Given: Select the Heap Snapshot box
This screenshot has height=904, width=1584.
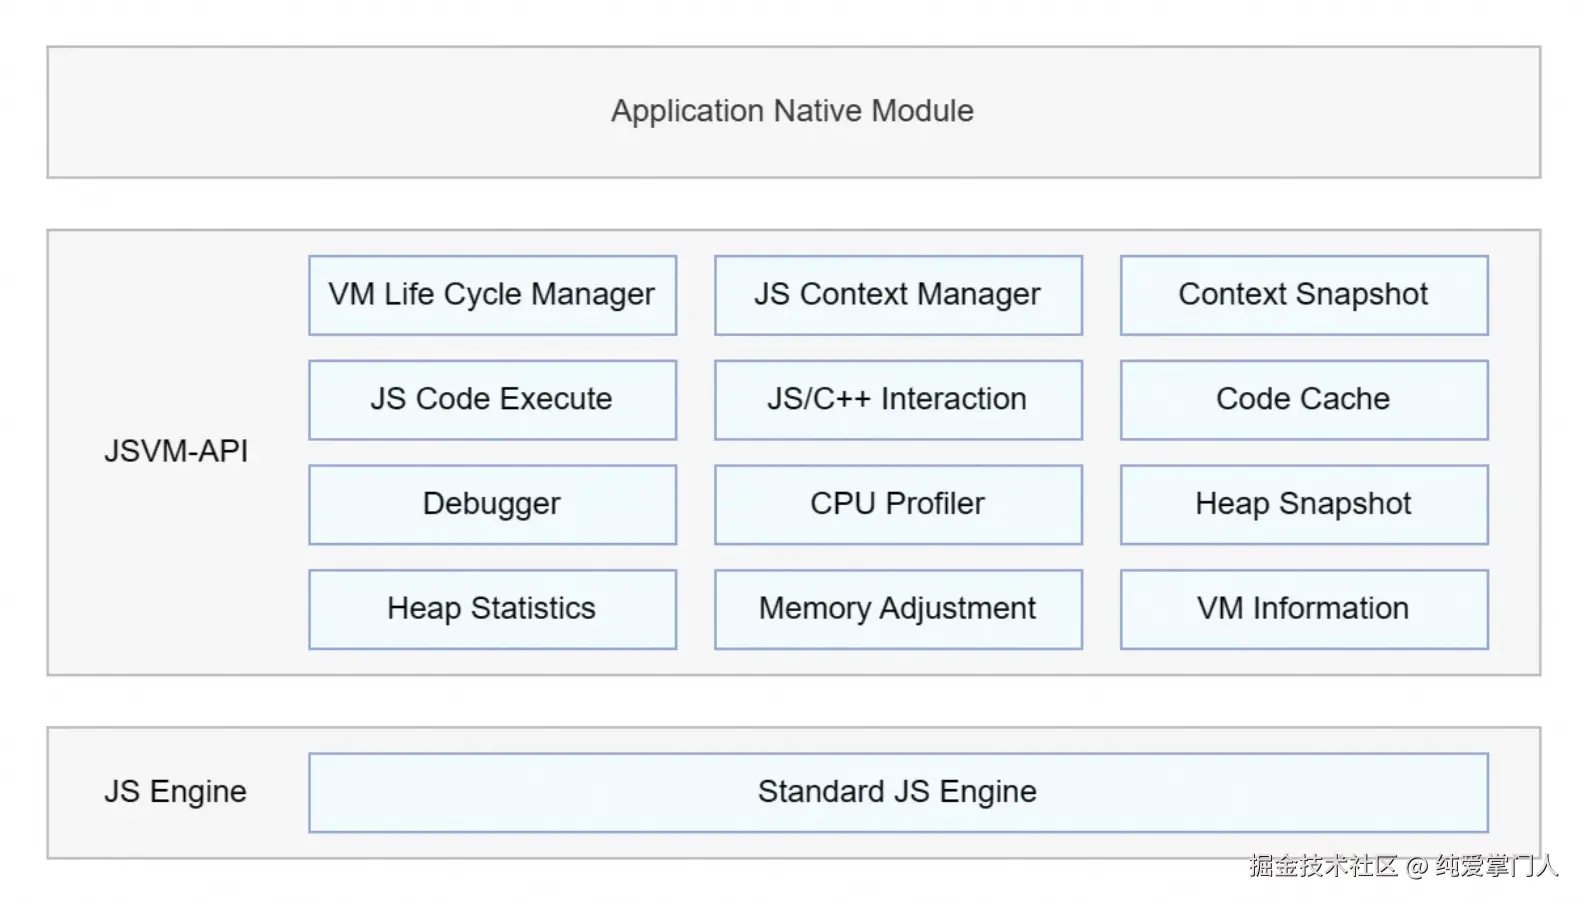Looking at the screenshot, I should pos(1303,504).
